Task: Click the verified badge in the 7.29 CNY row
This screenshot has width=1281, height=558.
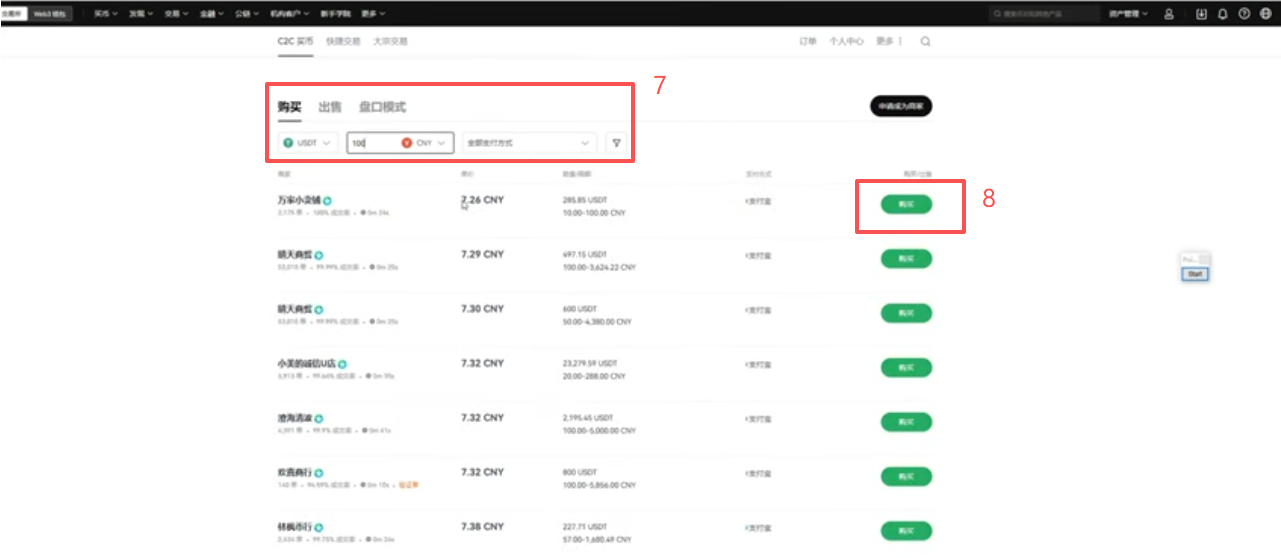Action: point(319,255)
